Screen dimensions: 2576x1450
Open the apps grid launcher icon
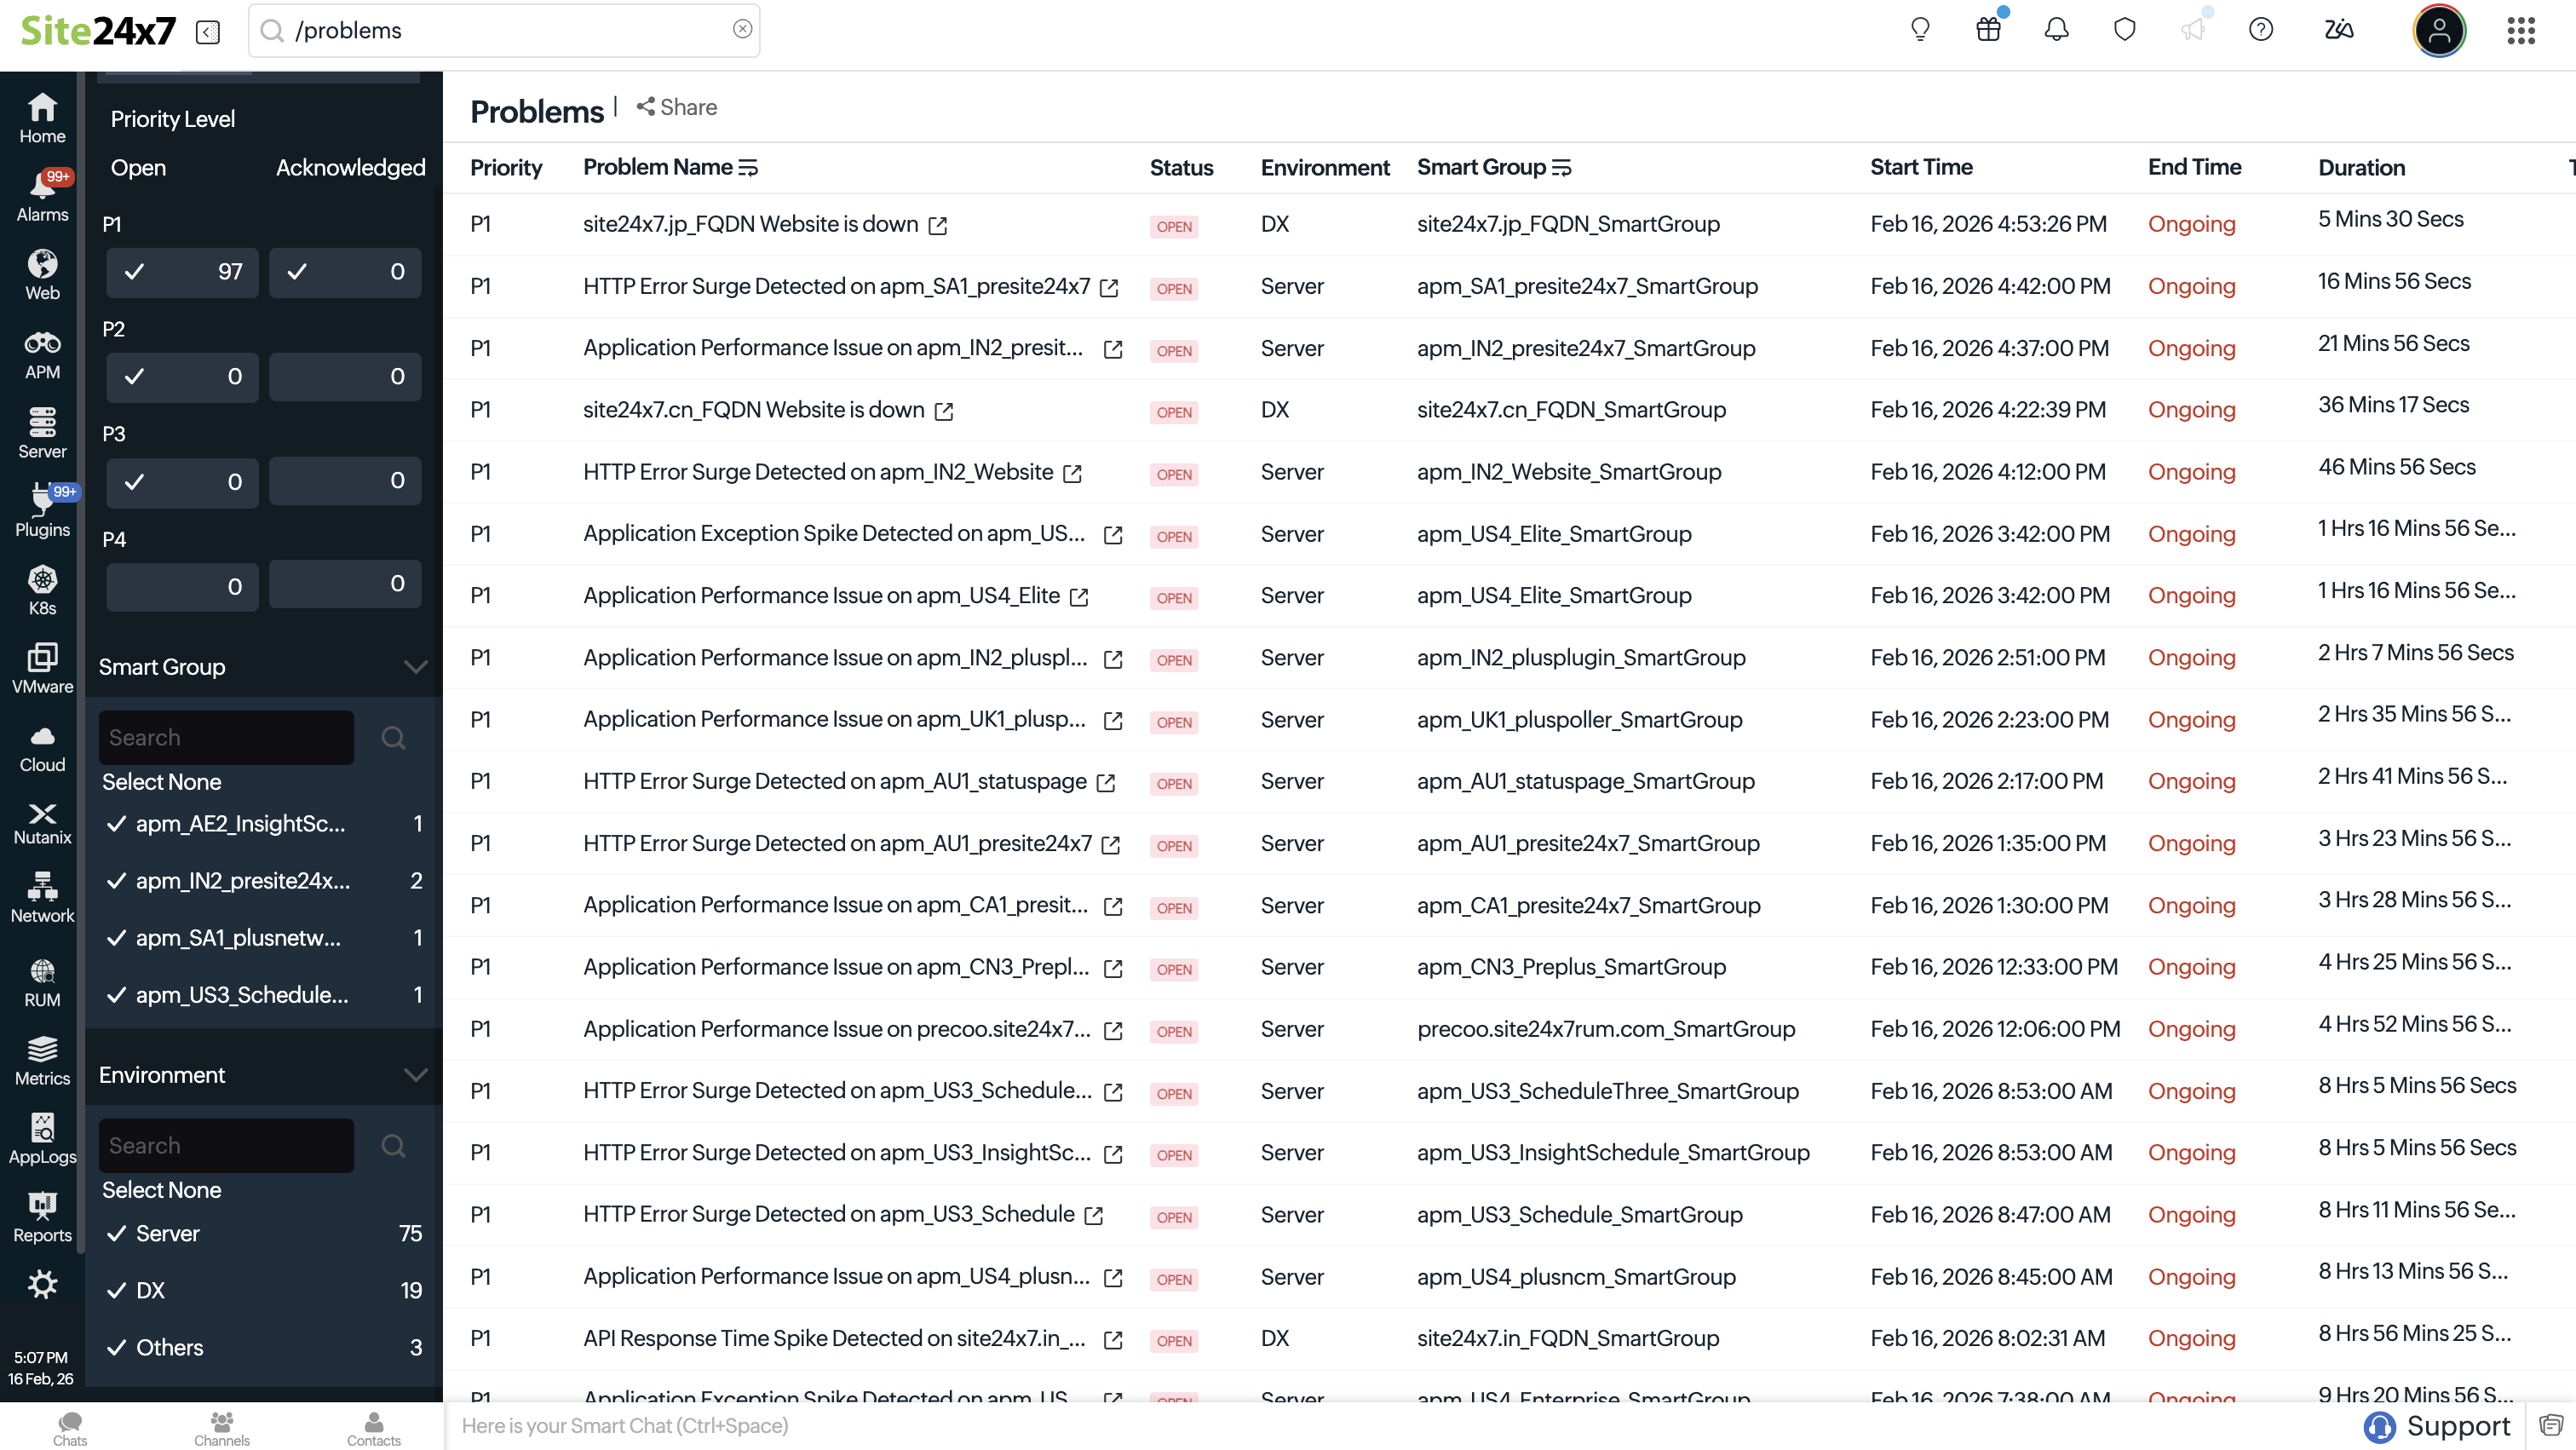2521,30
